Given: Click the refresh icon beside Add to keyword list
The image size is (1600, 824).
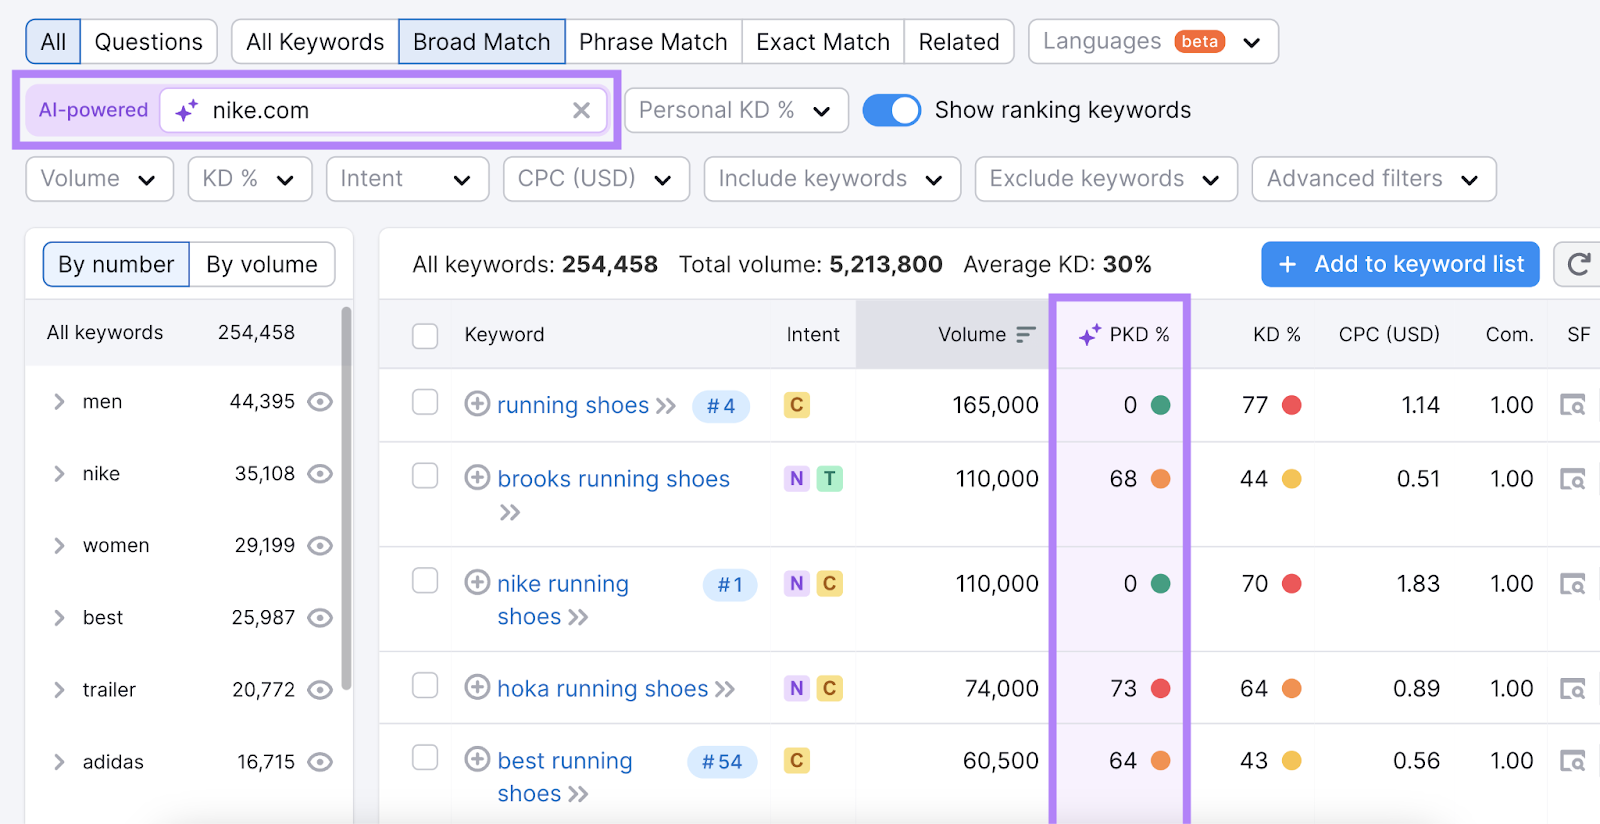Looking at the screenshot, I should pos(1578,264).
